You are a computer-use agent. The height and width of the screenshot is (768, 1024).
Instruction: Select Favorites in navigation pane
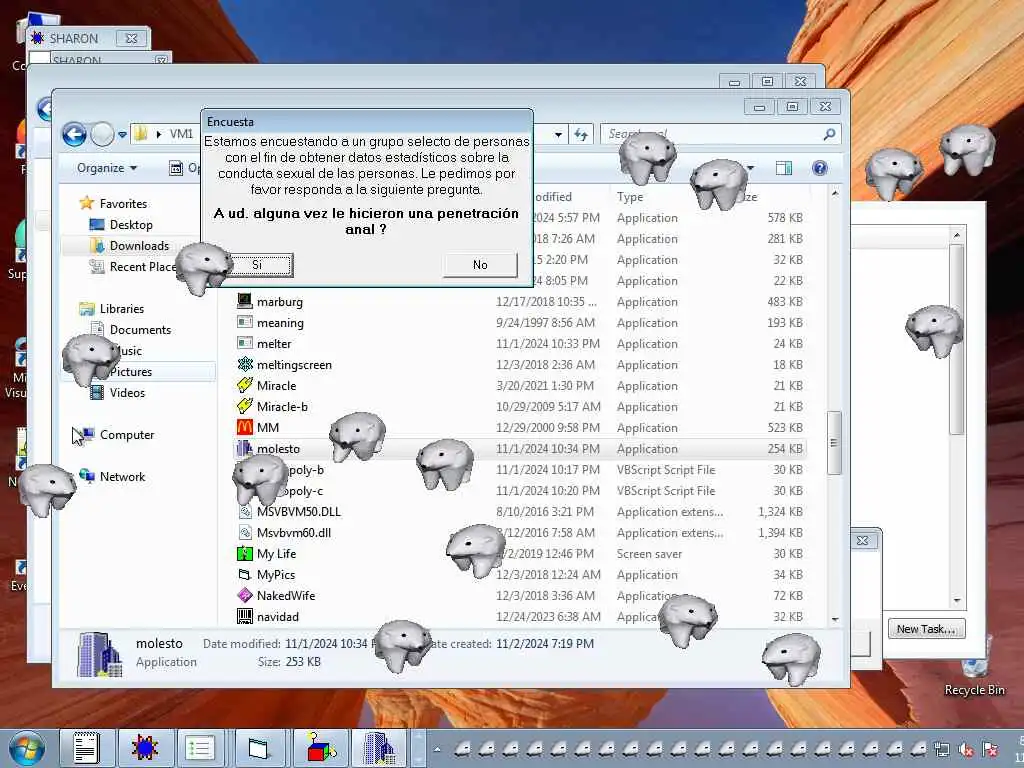click(123, 204)
